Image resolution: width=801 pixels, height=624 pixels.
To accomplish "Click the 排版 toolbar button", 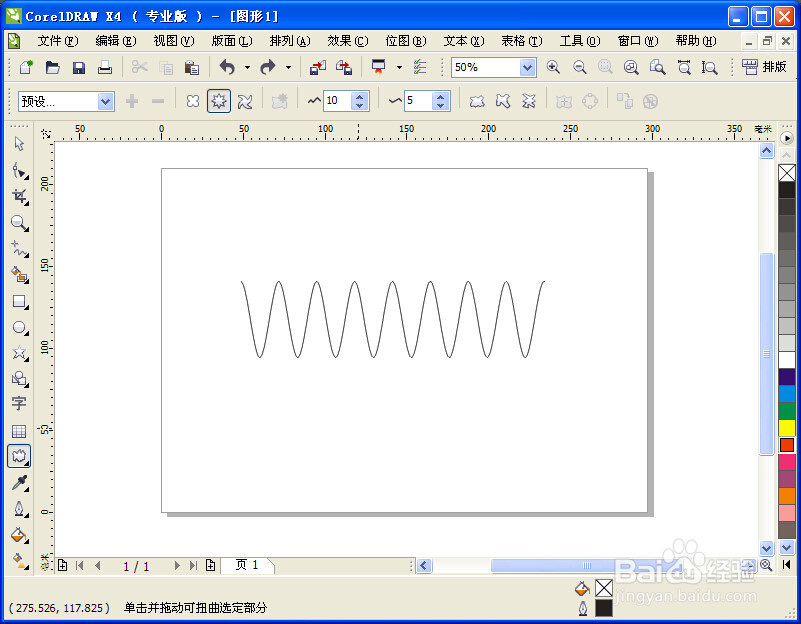I will point(765,67).
